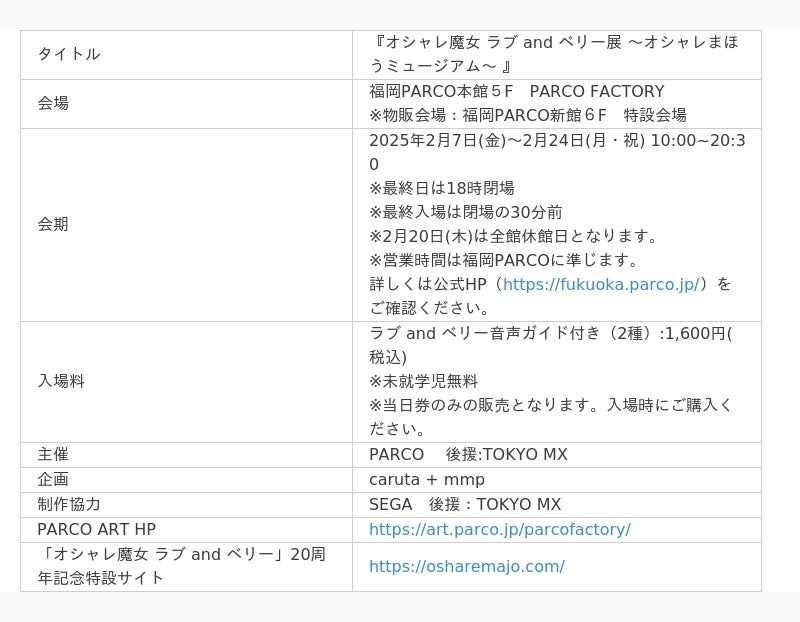Click the 20周年記念特設サイト label cell
This screenshot has height=622, width=800.
[x=186, y=567]
